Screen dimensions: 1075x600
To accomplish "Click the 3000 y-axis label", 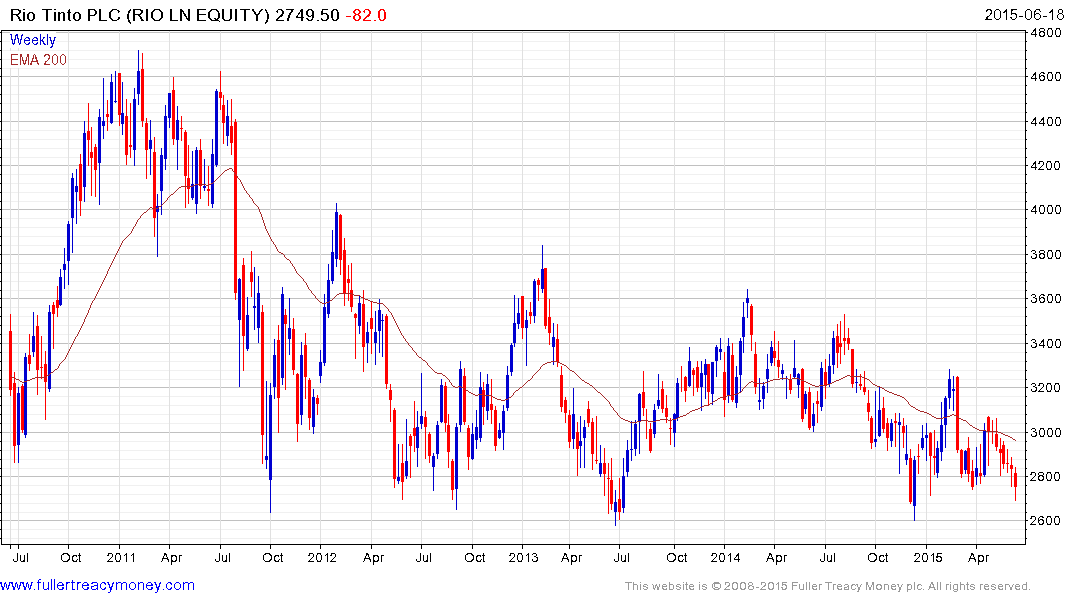I will point(1046,433).
